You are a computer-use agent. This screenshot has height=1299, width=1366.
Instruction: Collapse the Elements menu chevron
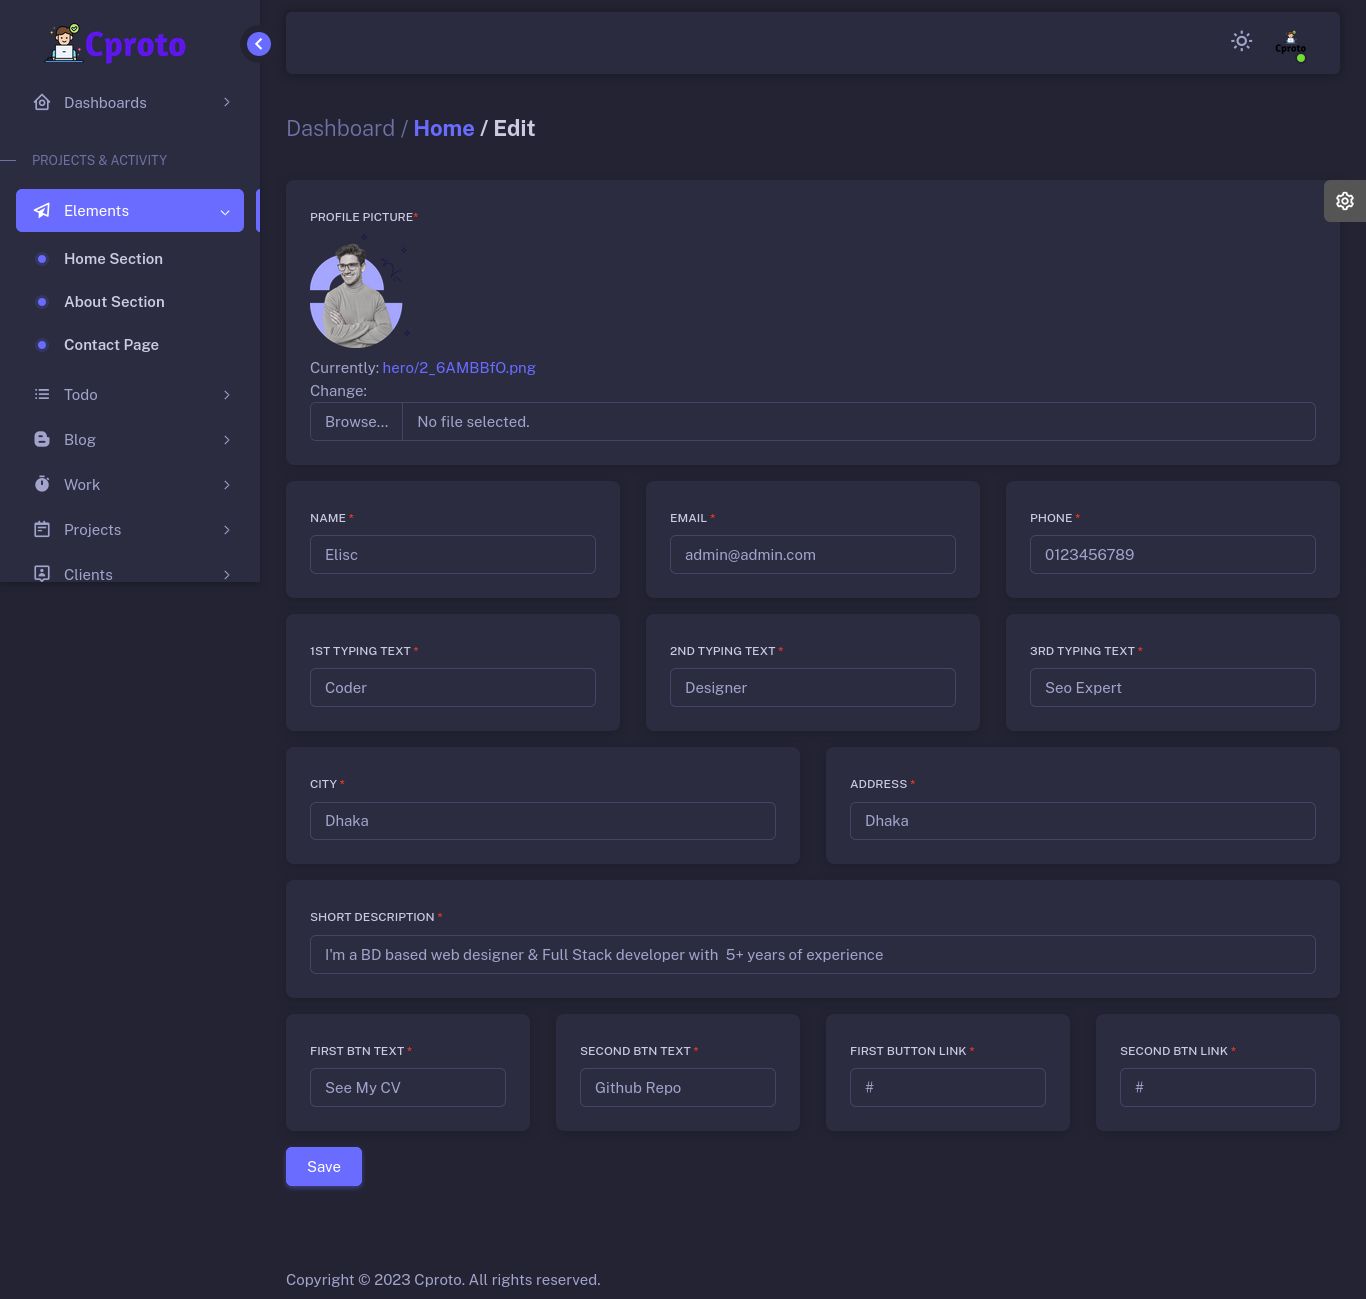pyautogui.click(x=225, y=211)
